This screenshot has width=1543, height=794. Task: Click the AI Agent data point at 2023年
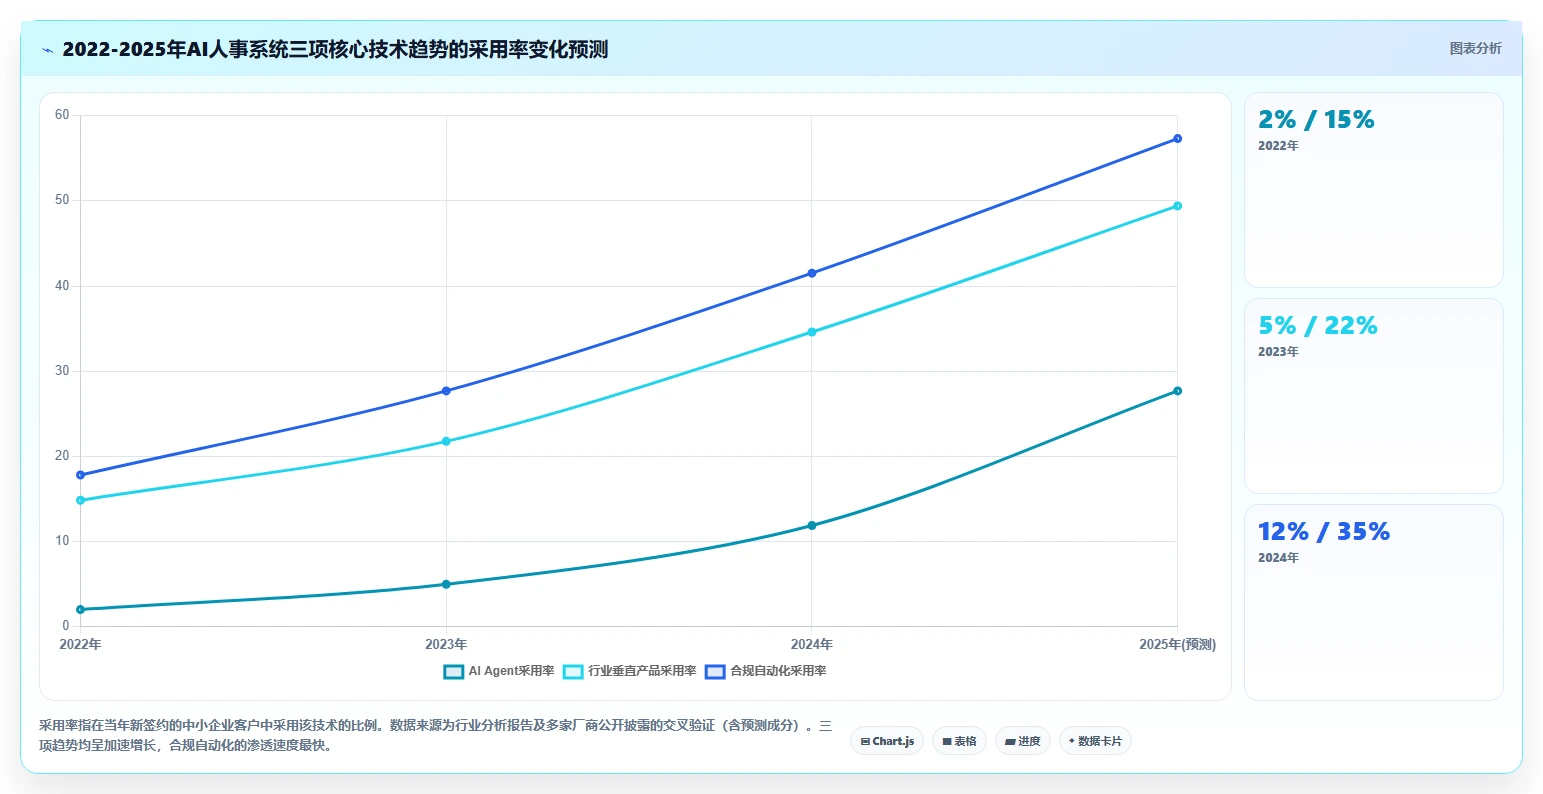(x=446, y=584)
